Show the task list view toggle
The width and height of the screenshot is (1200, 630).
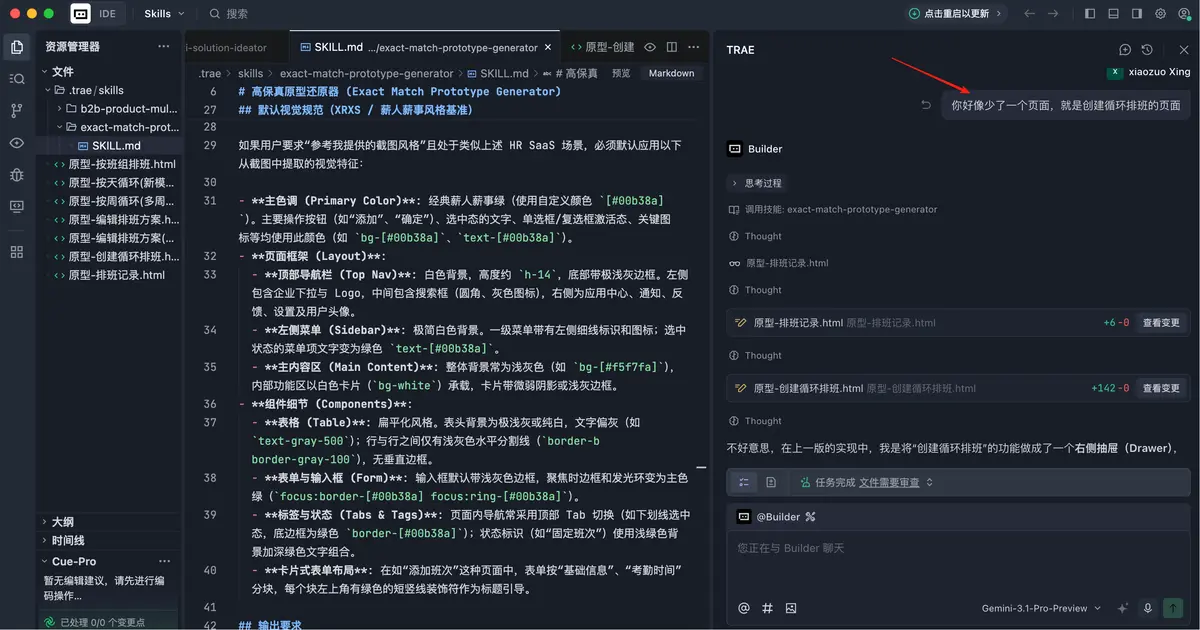744,482
